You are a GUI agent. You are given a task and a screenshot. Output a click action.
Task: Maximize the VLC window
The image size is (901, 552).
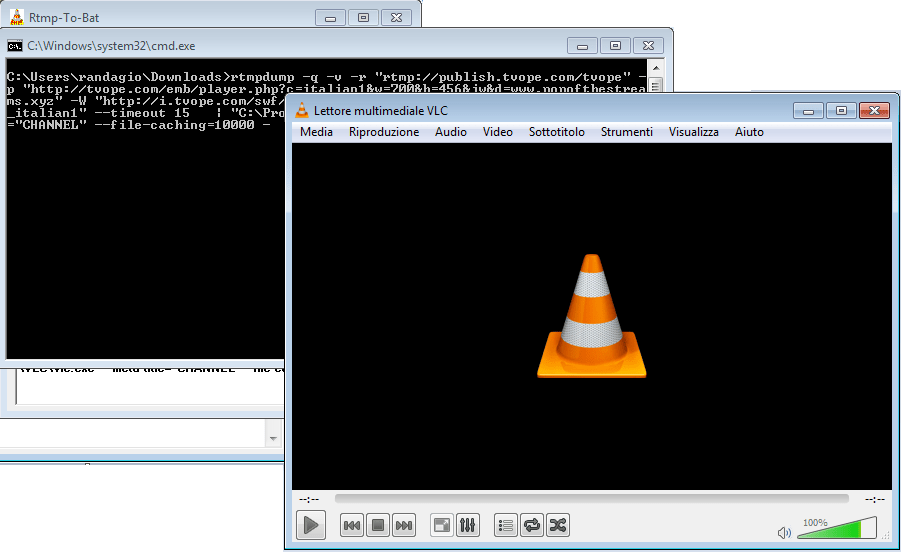(841, 110)
